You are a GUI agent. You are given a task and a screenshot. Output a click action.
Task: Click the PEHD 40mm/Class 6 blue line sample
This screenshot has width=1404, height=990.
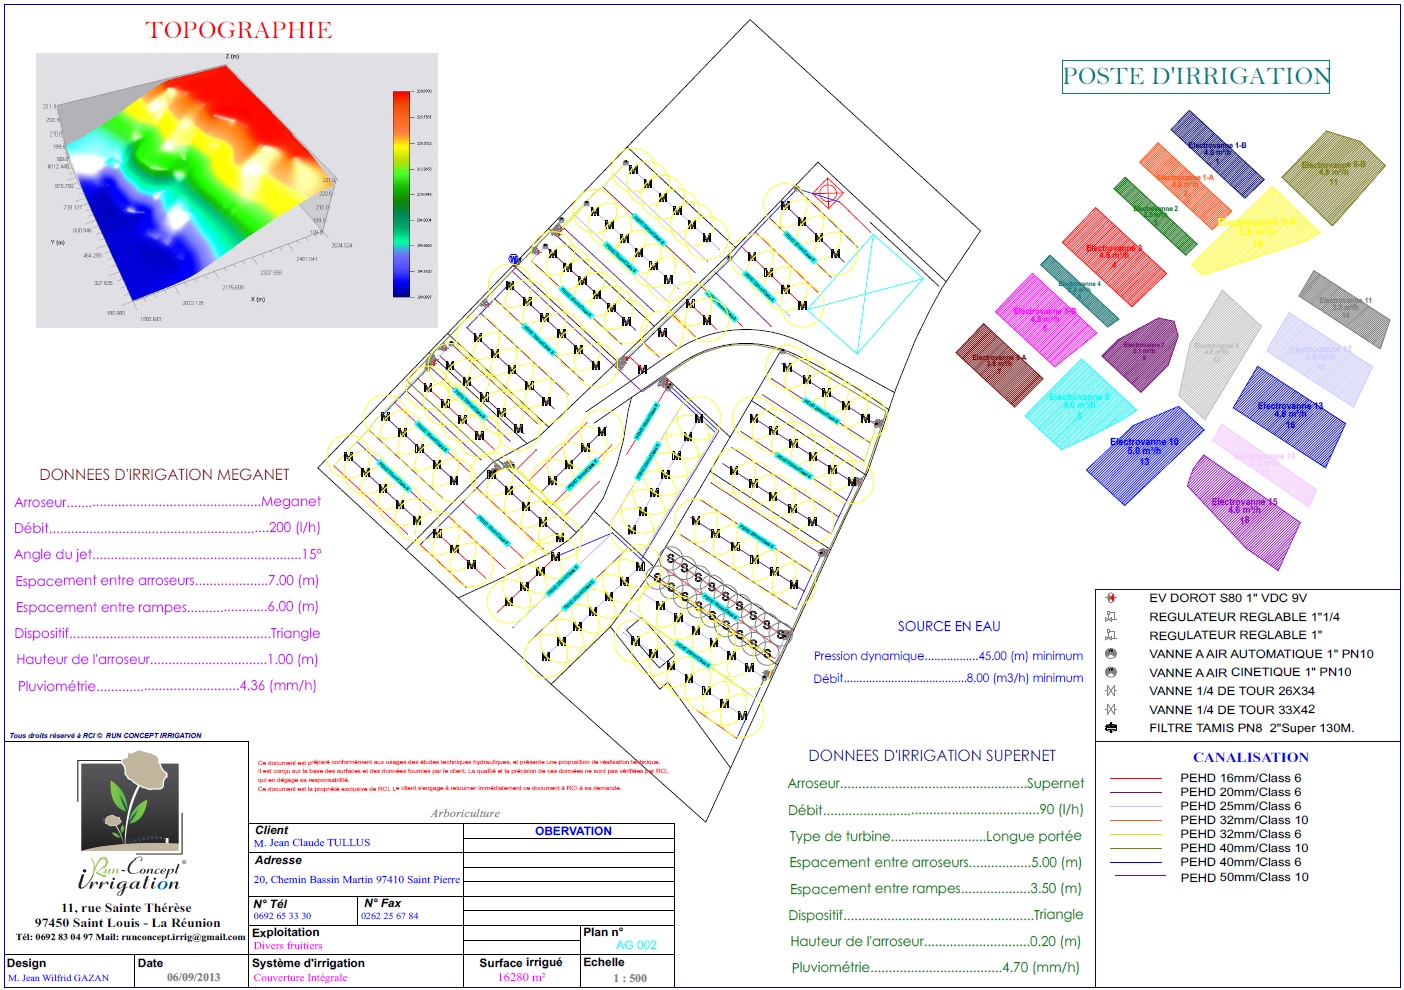1136,862
